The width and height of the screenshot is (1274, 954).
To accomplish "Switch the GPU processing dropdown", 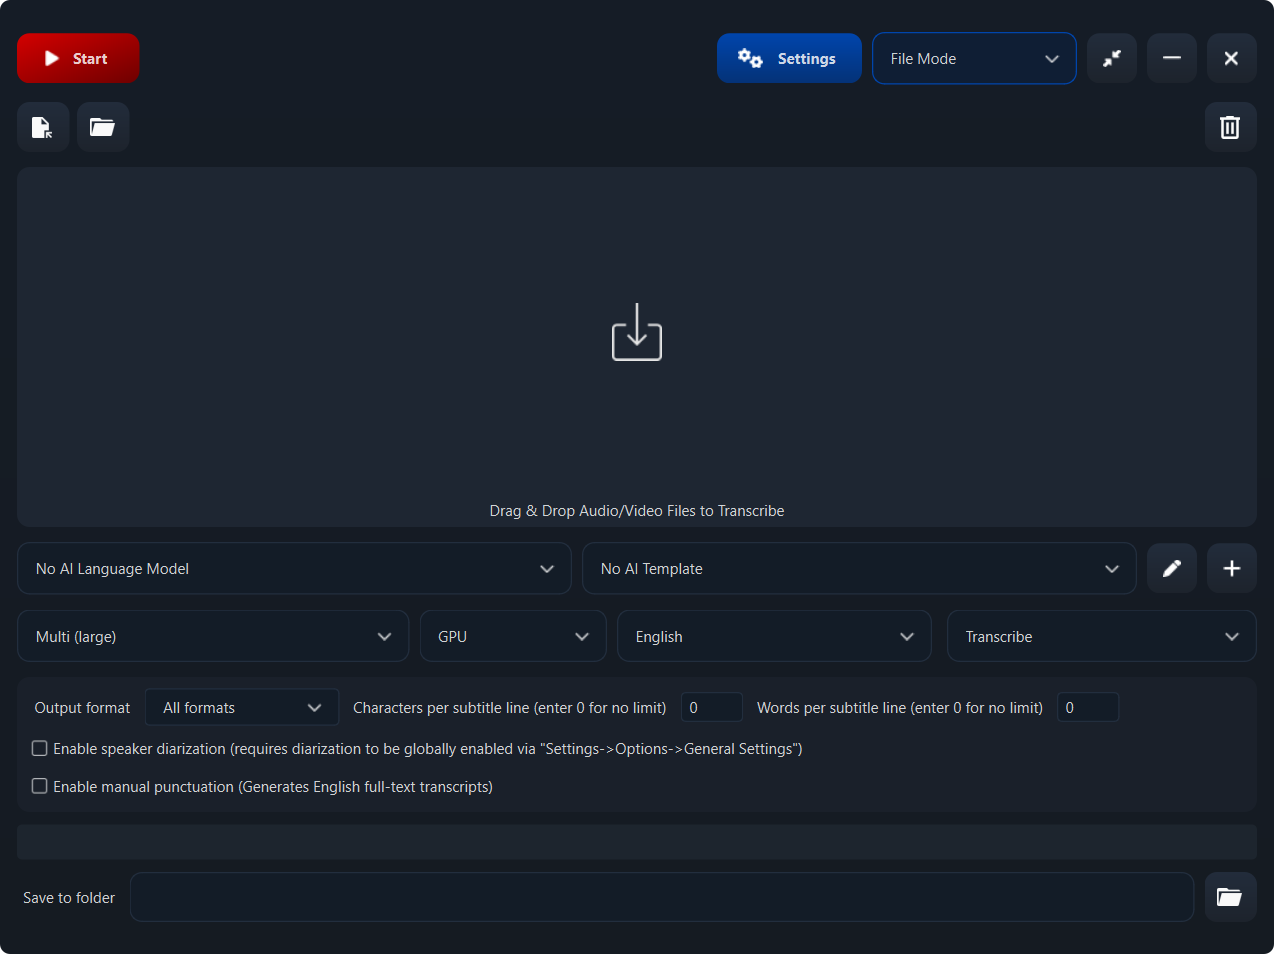I will 513,636.
